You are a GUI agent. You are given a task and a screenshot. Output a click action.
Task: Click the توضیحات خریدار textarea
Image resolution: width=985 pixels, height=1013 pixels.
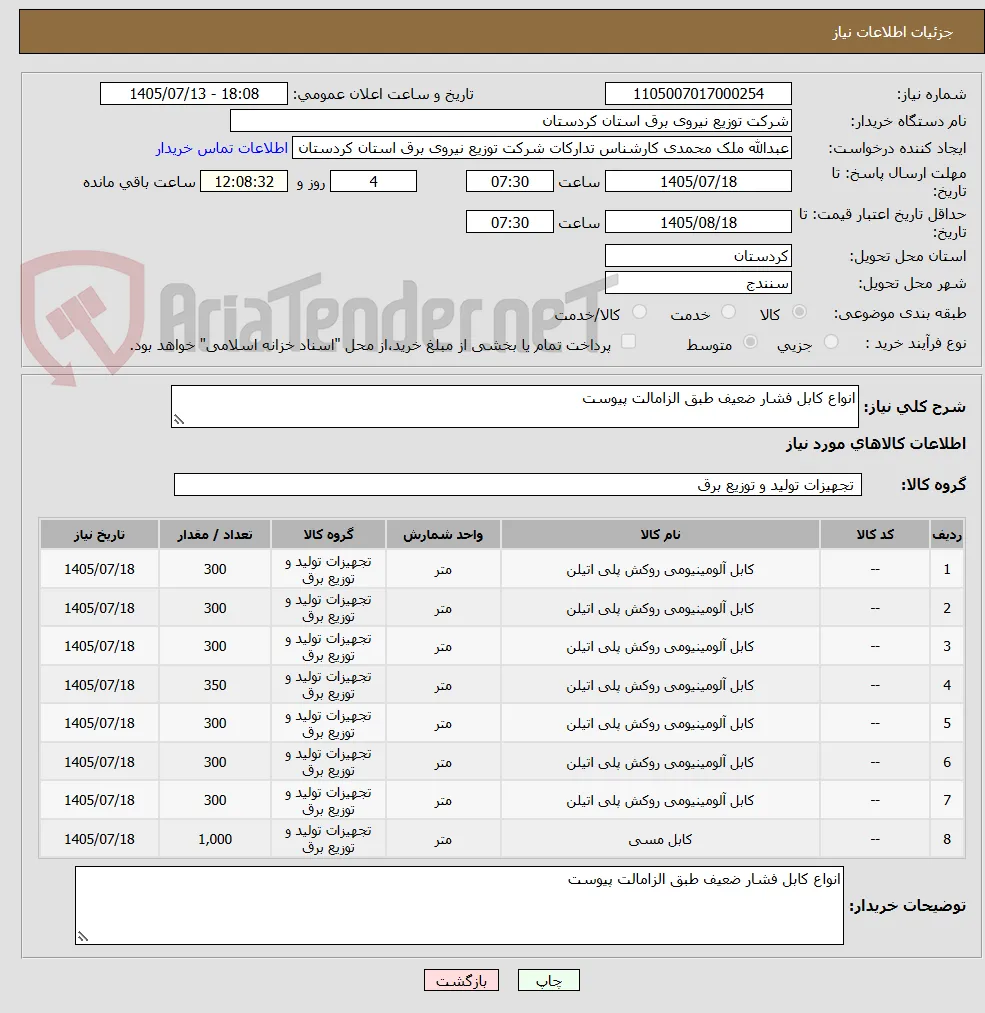(x=459, y=906)
